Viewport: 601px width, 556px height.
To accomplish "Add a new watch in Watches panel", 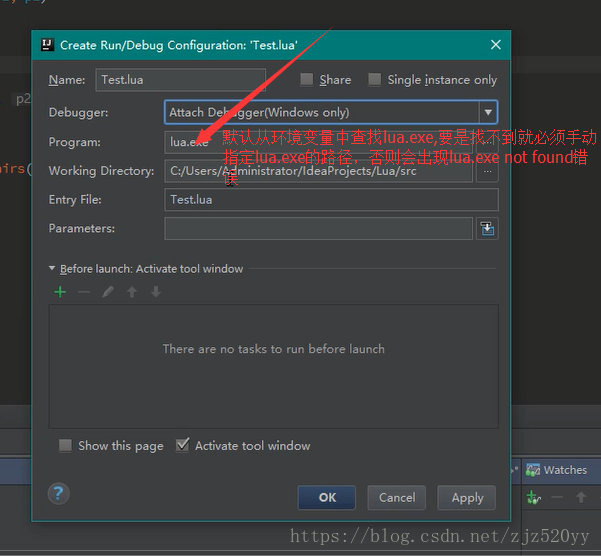I will click(x=533, y=497).
